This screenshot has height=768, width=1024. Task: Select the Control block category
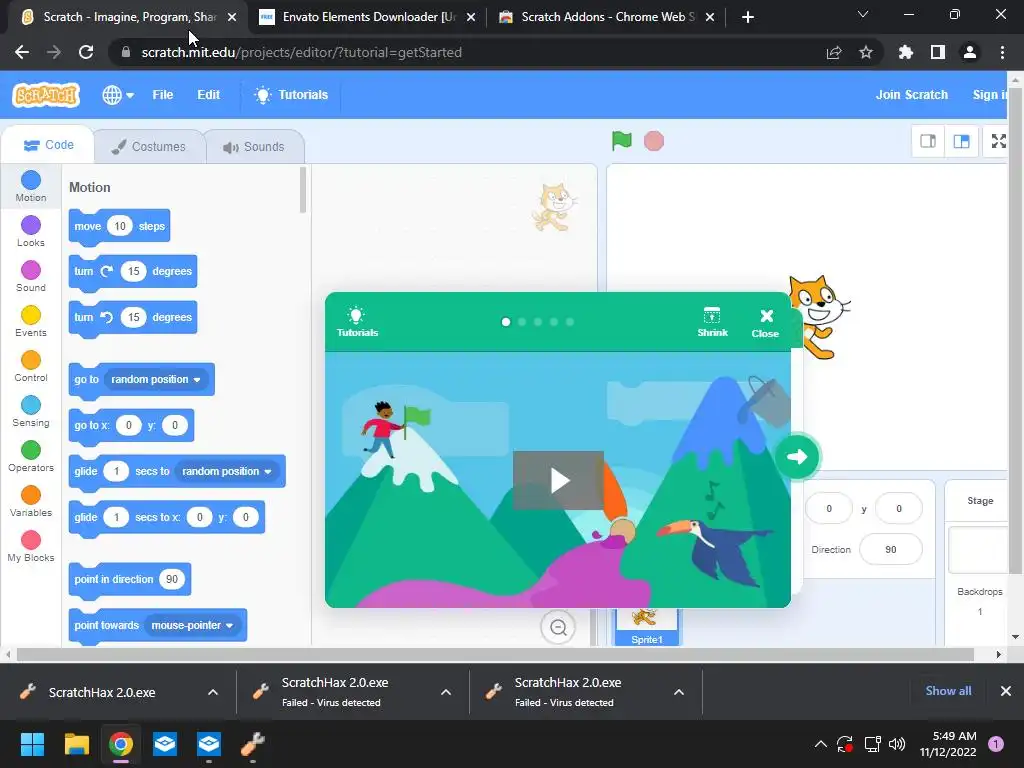(x=31, y=367)
